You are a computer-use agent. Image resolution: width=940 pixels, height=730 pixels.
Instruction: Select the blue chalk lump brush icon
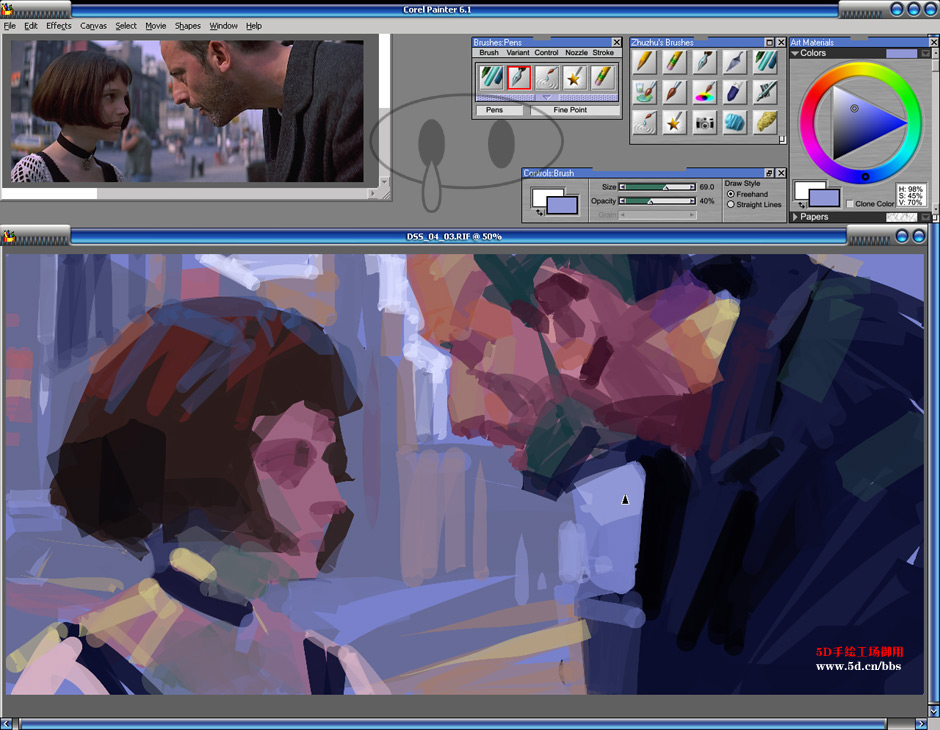735,123
